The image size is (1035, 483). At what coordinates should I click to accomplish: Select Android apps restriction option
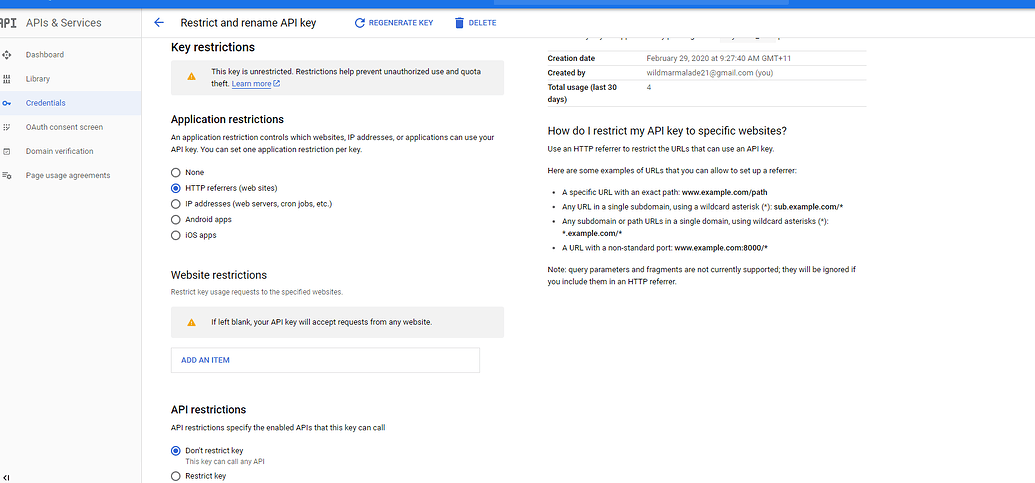(176, 220)
